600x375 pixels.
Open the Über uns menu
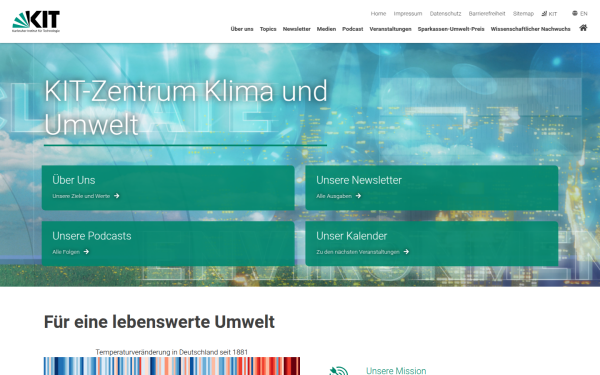242,29
